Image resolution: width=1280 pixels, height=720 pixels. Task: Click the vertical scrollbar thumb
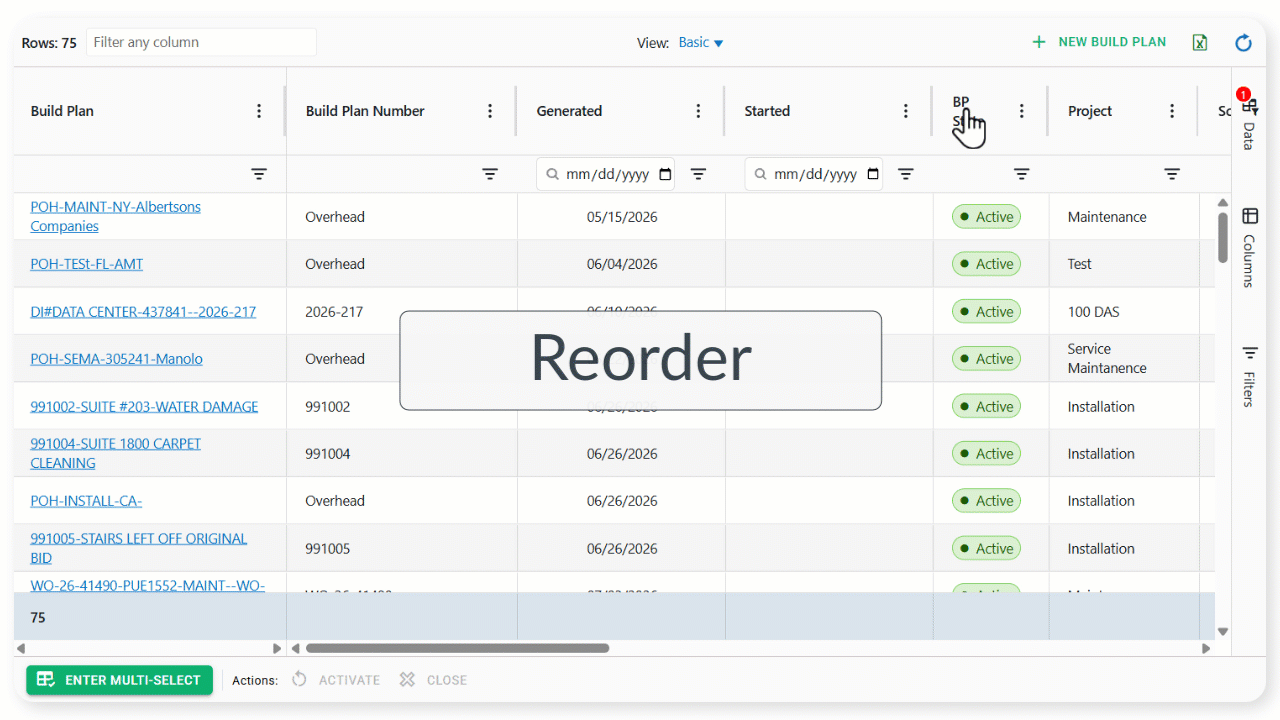coord(1223,238)
